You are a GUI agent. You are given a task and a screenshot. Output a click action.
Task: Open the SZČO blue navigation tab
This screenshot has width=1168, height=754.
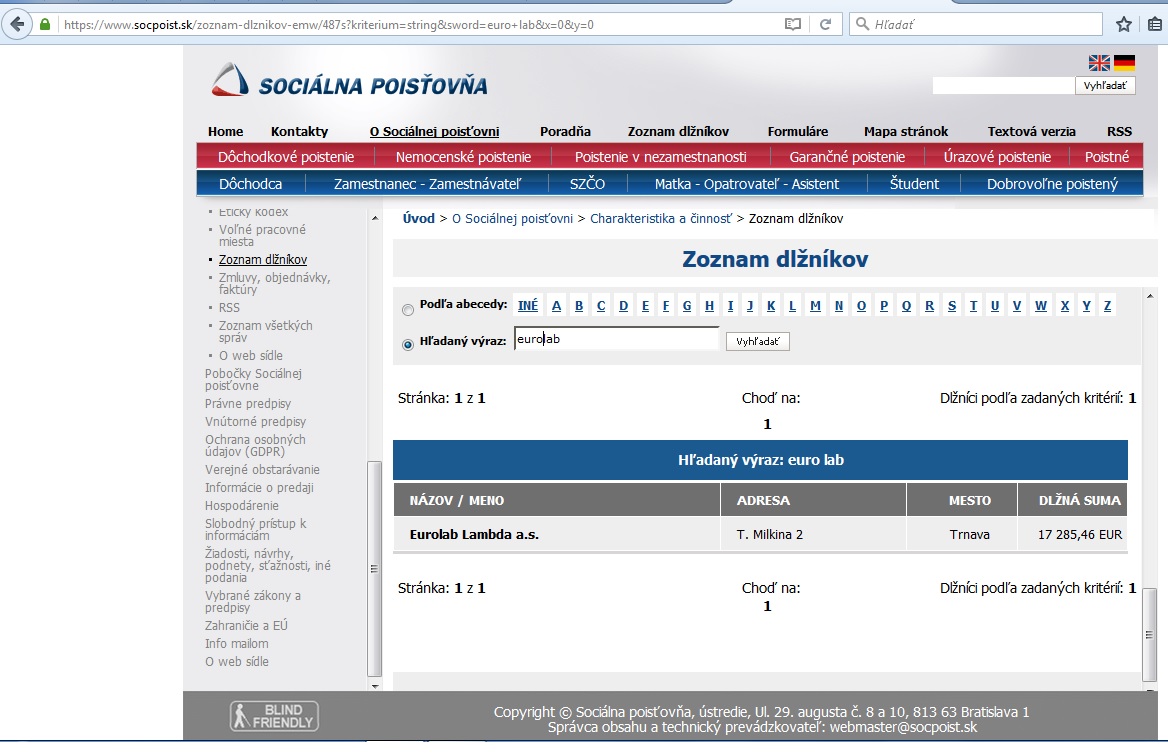click(x=587, y=184)
